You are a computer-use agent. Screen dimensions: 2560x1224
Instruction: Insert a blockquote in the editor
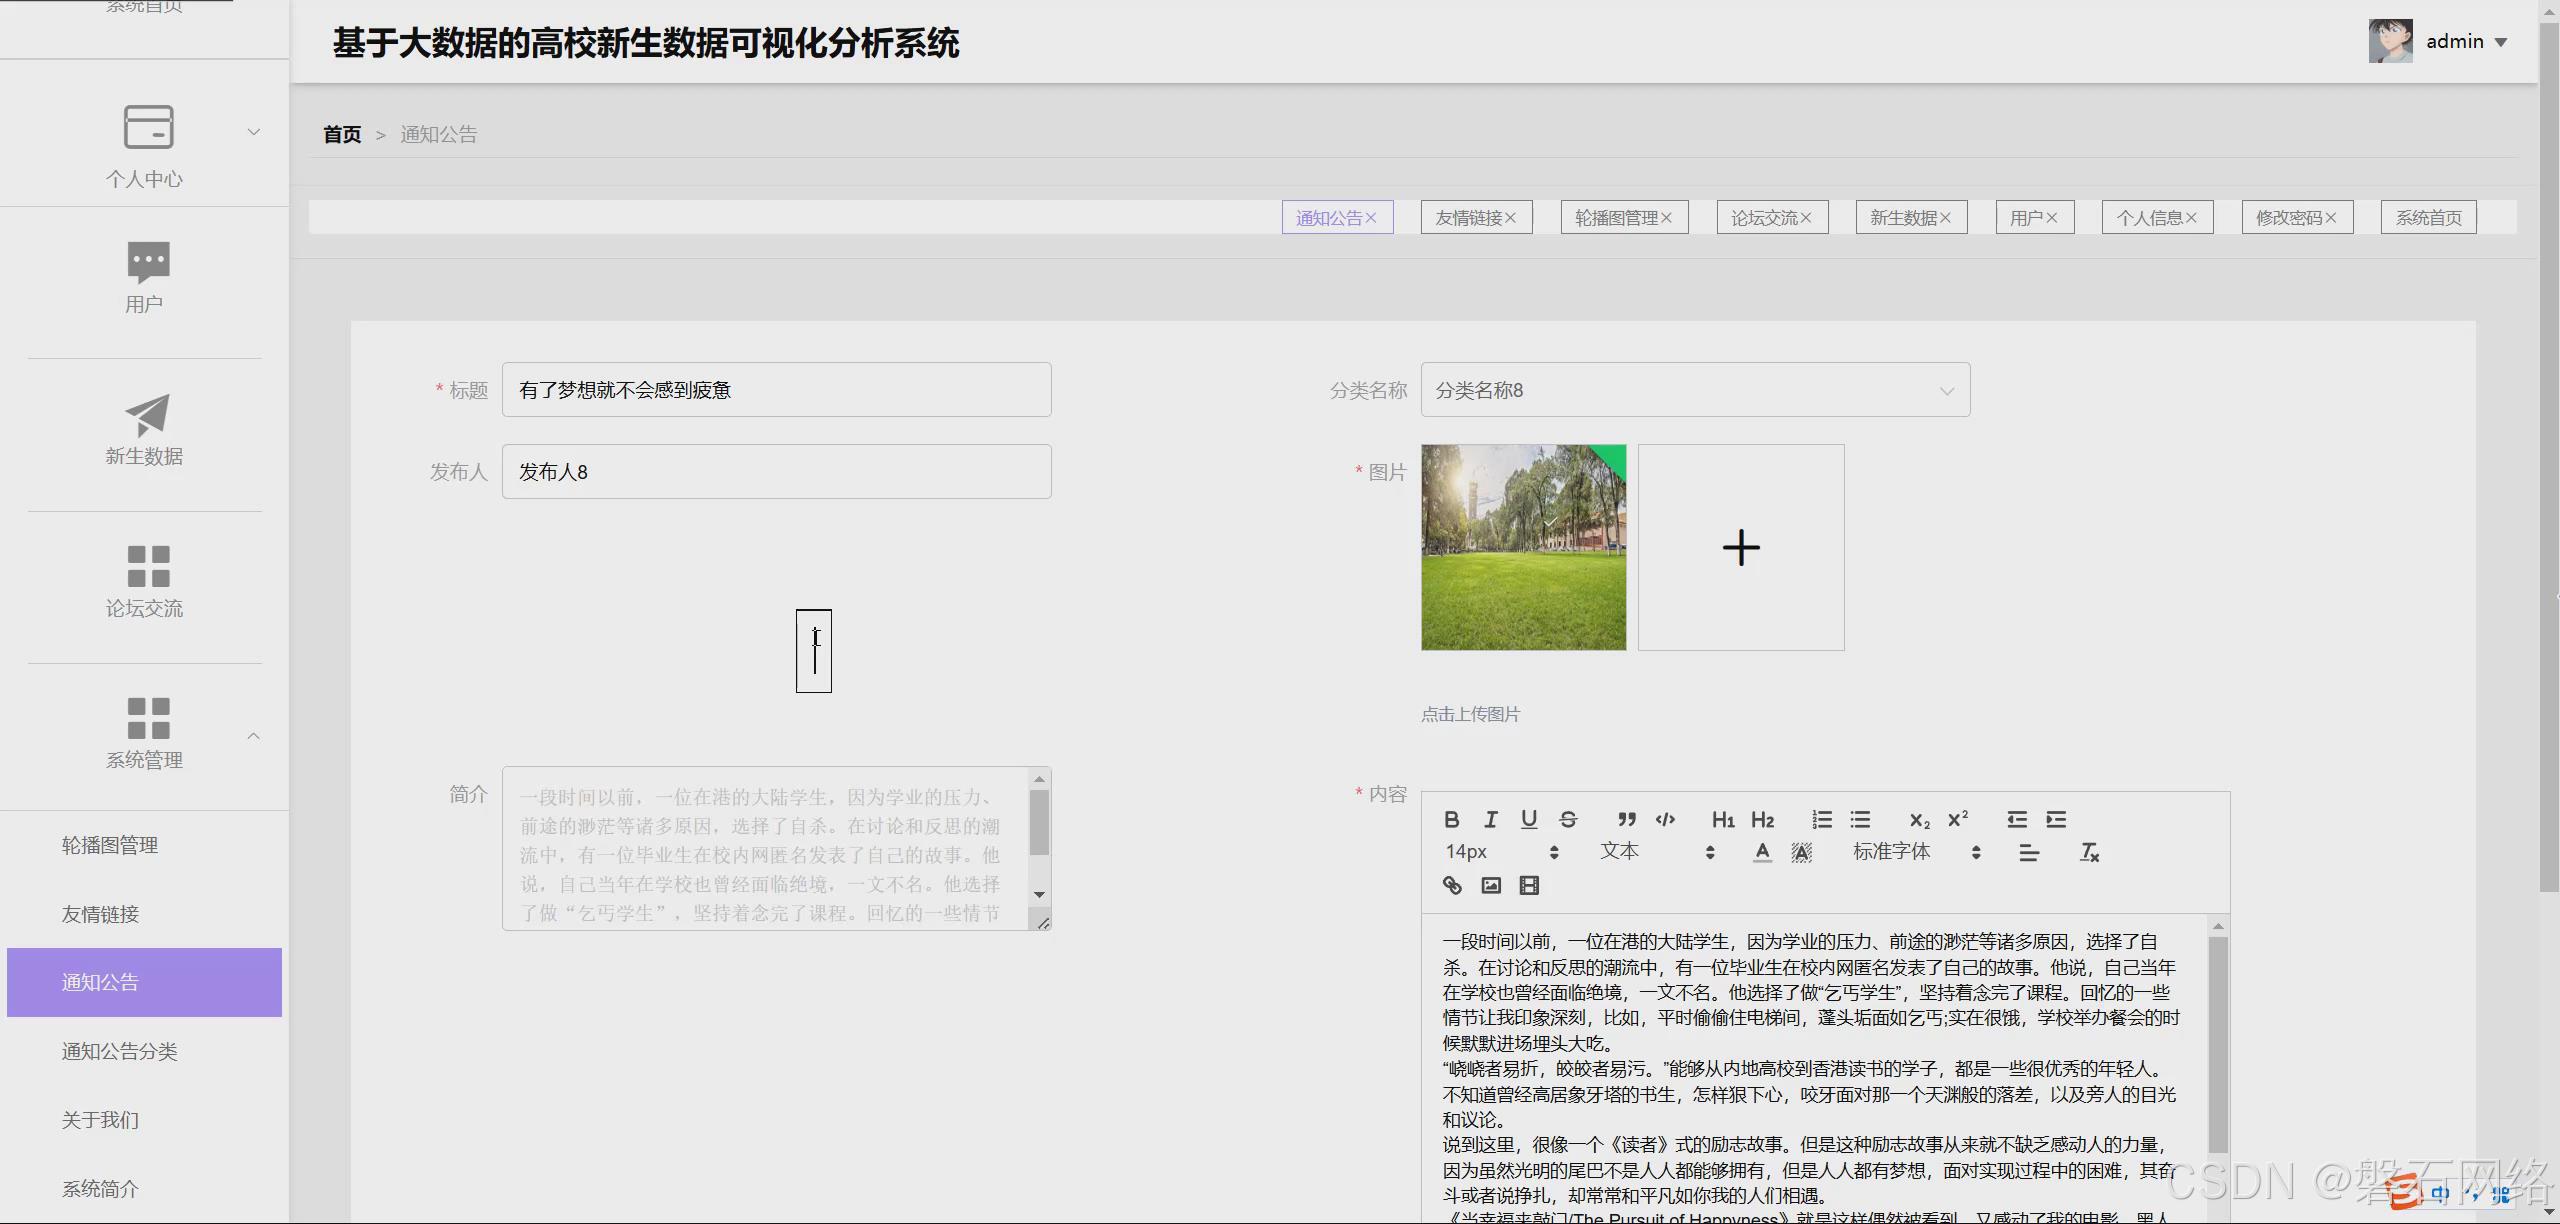click(1627, 820)
